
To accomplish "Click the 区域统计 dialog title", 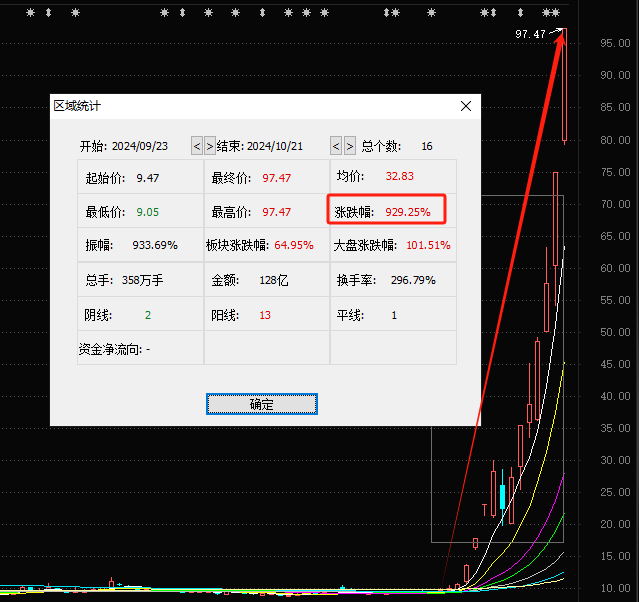I will [77, 106].
